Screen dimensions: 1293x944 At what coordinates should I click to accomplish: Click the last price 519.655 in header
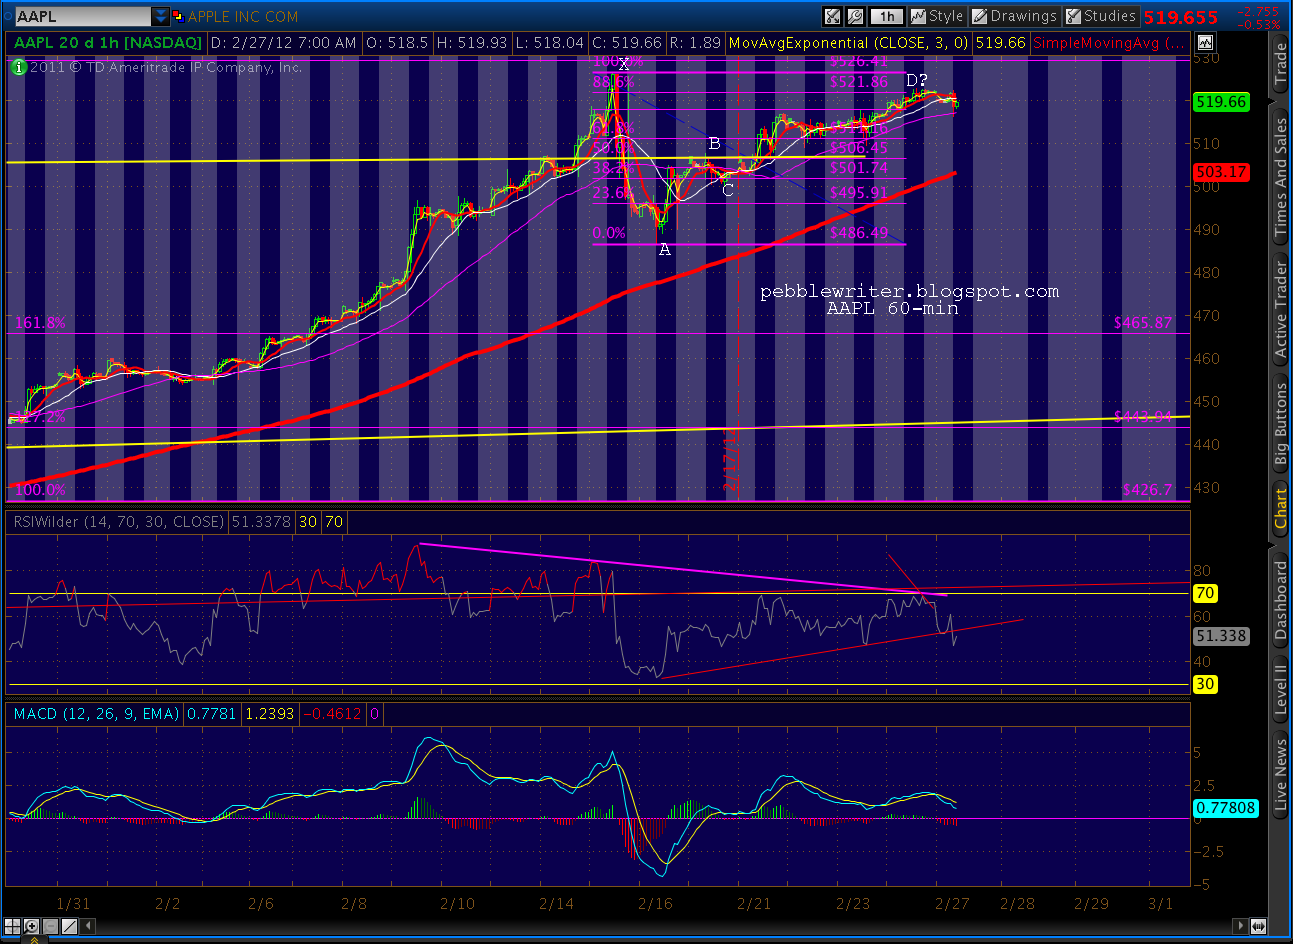pyautogui.click(x=1181, y=17)
